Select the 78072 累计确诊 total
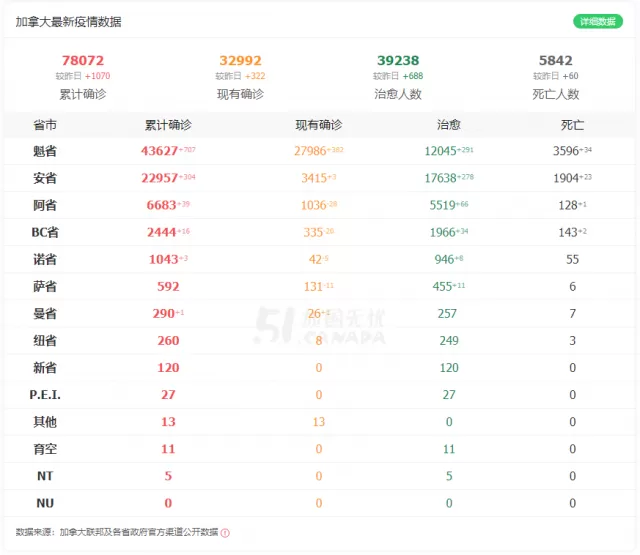This screenshot has width=640, height=555. point(83,60)
